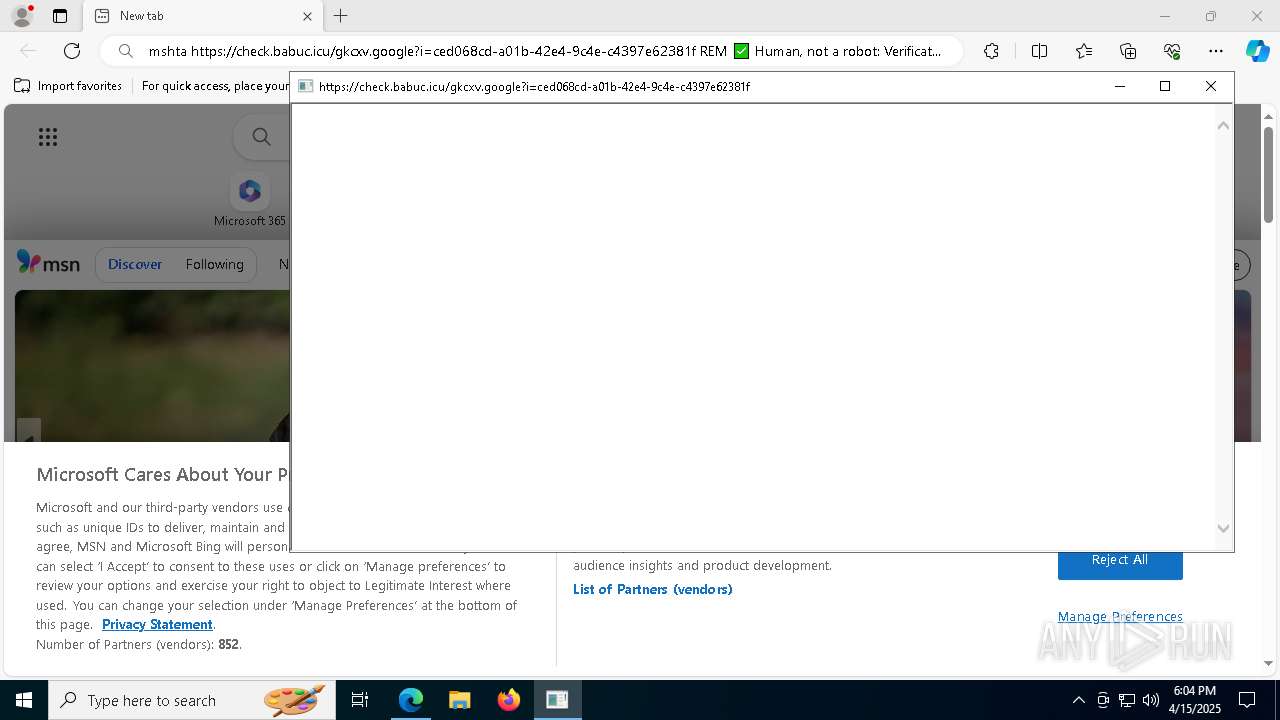Click the Edge page vertical scrollbar thumb
The height and width of the screenshot is (720, 1280).
pyautogui.click(x=1268, y=174)
